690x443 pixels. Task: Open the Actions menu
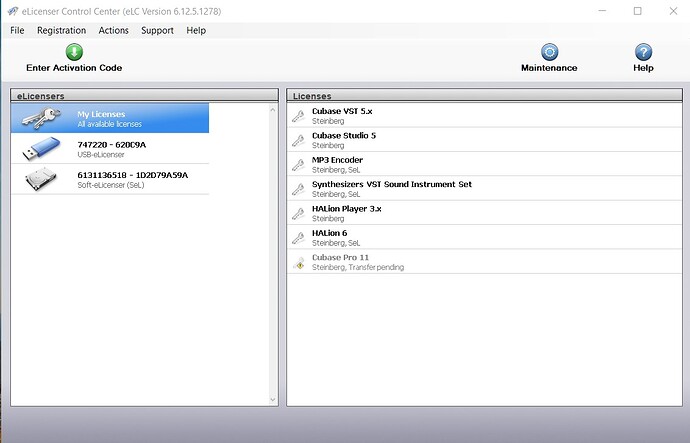(x=114, y=30)
